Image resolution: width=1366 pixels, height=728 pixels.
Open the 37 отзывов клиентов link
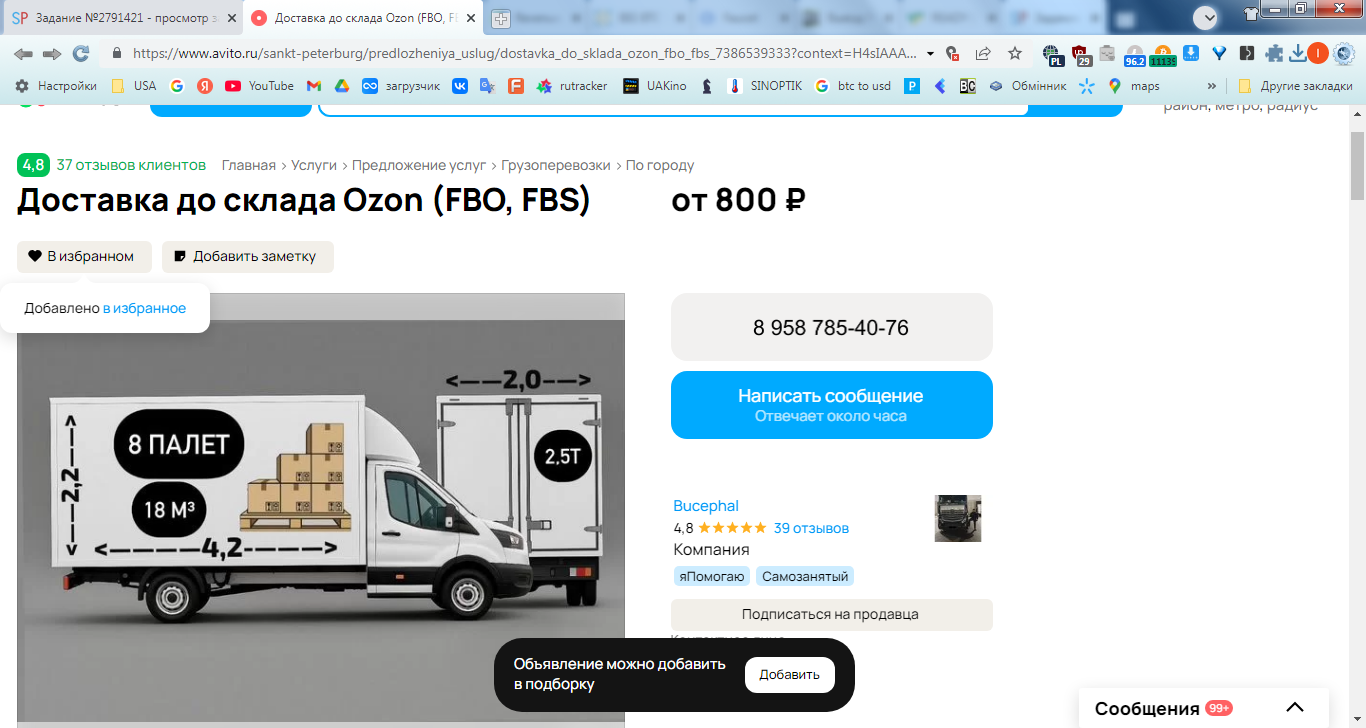[131, 165]
